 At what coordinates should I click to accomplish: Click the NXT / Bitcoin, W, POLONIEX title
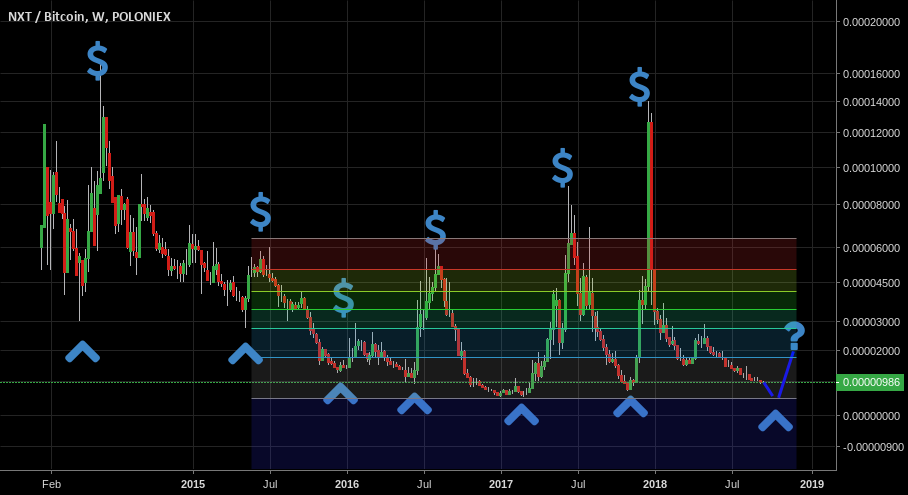point(89,17)
